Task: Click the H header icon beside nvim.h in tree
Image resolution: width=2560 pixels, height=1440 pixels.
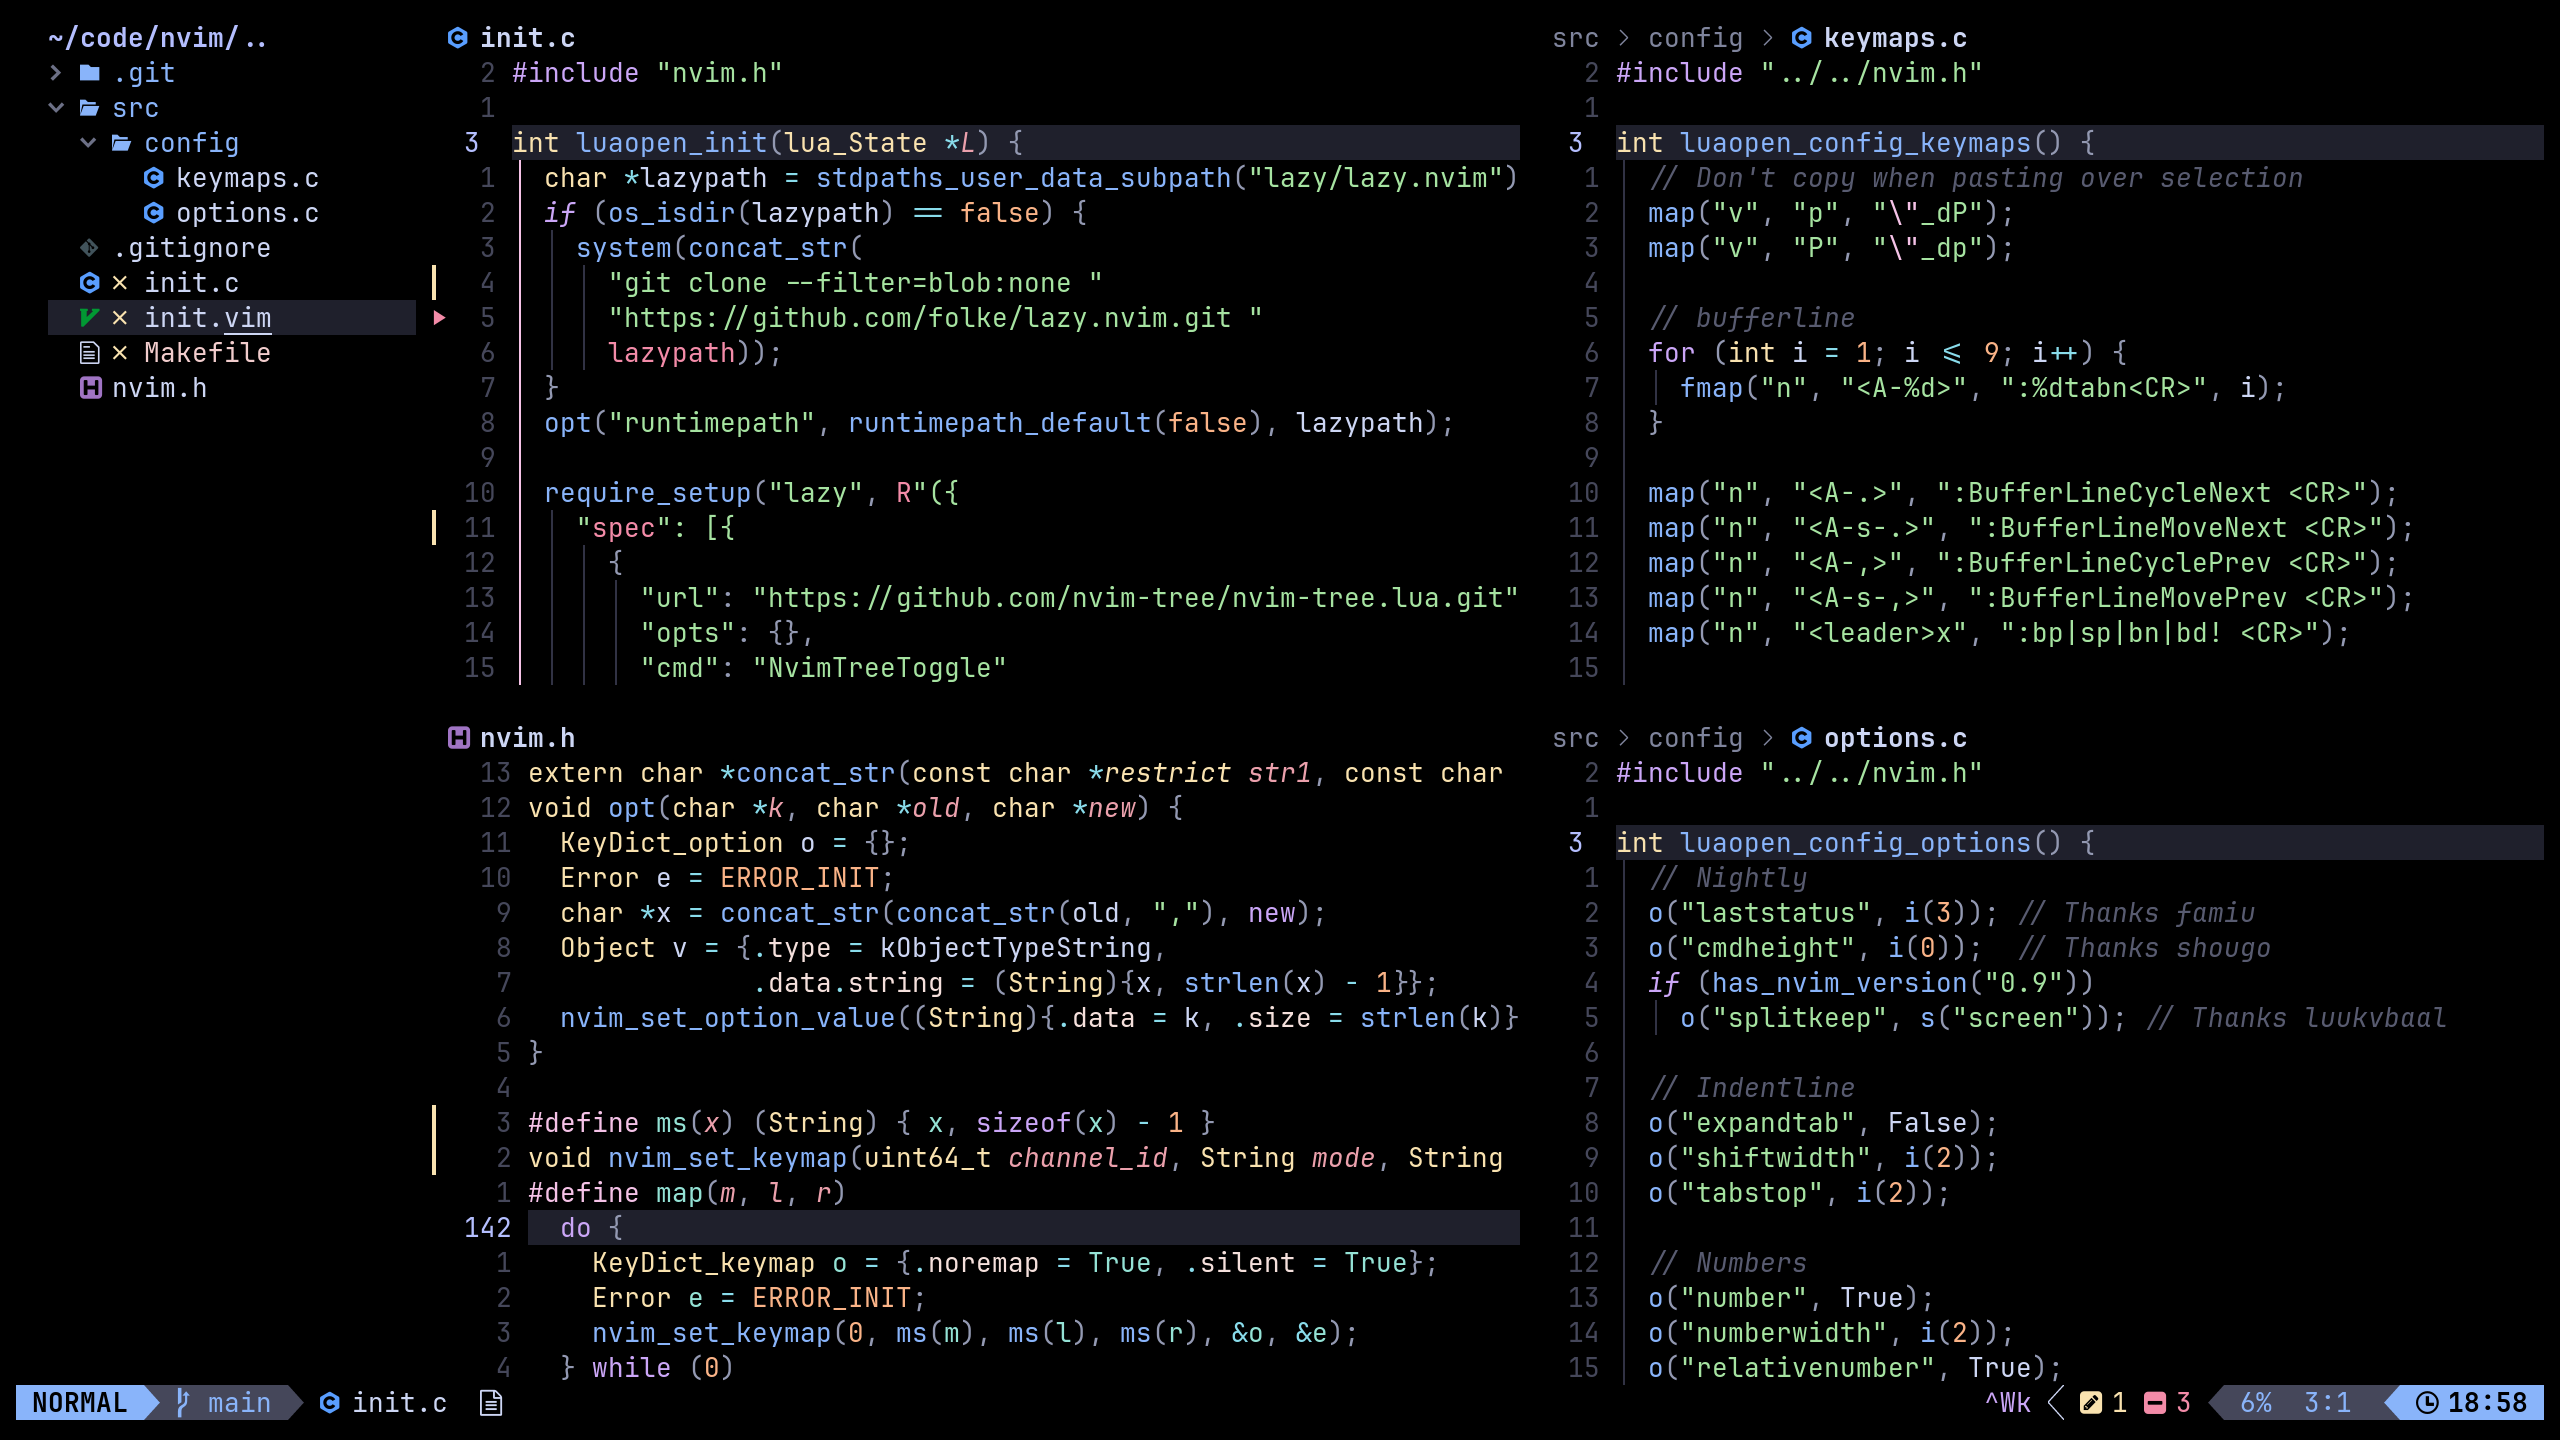Action: point(90,388)
